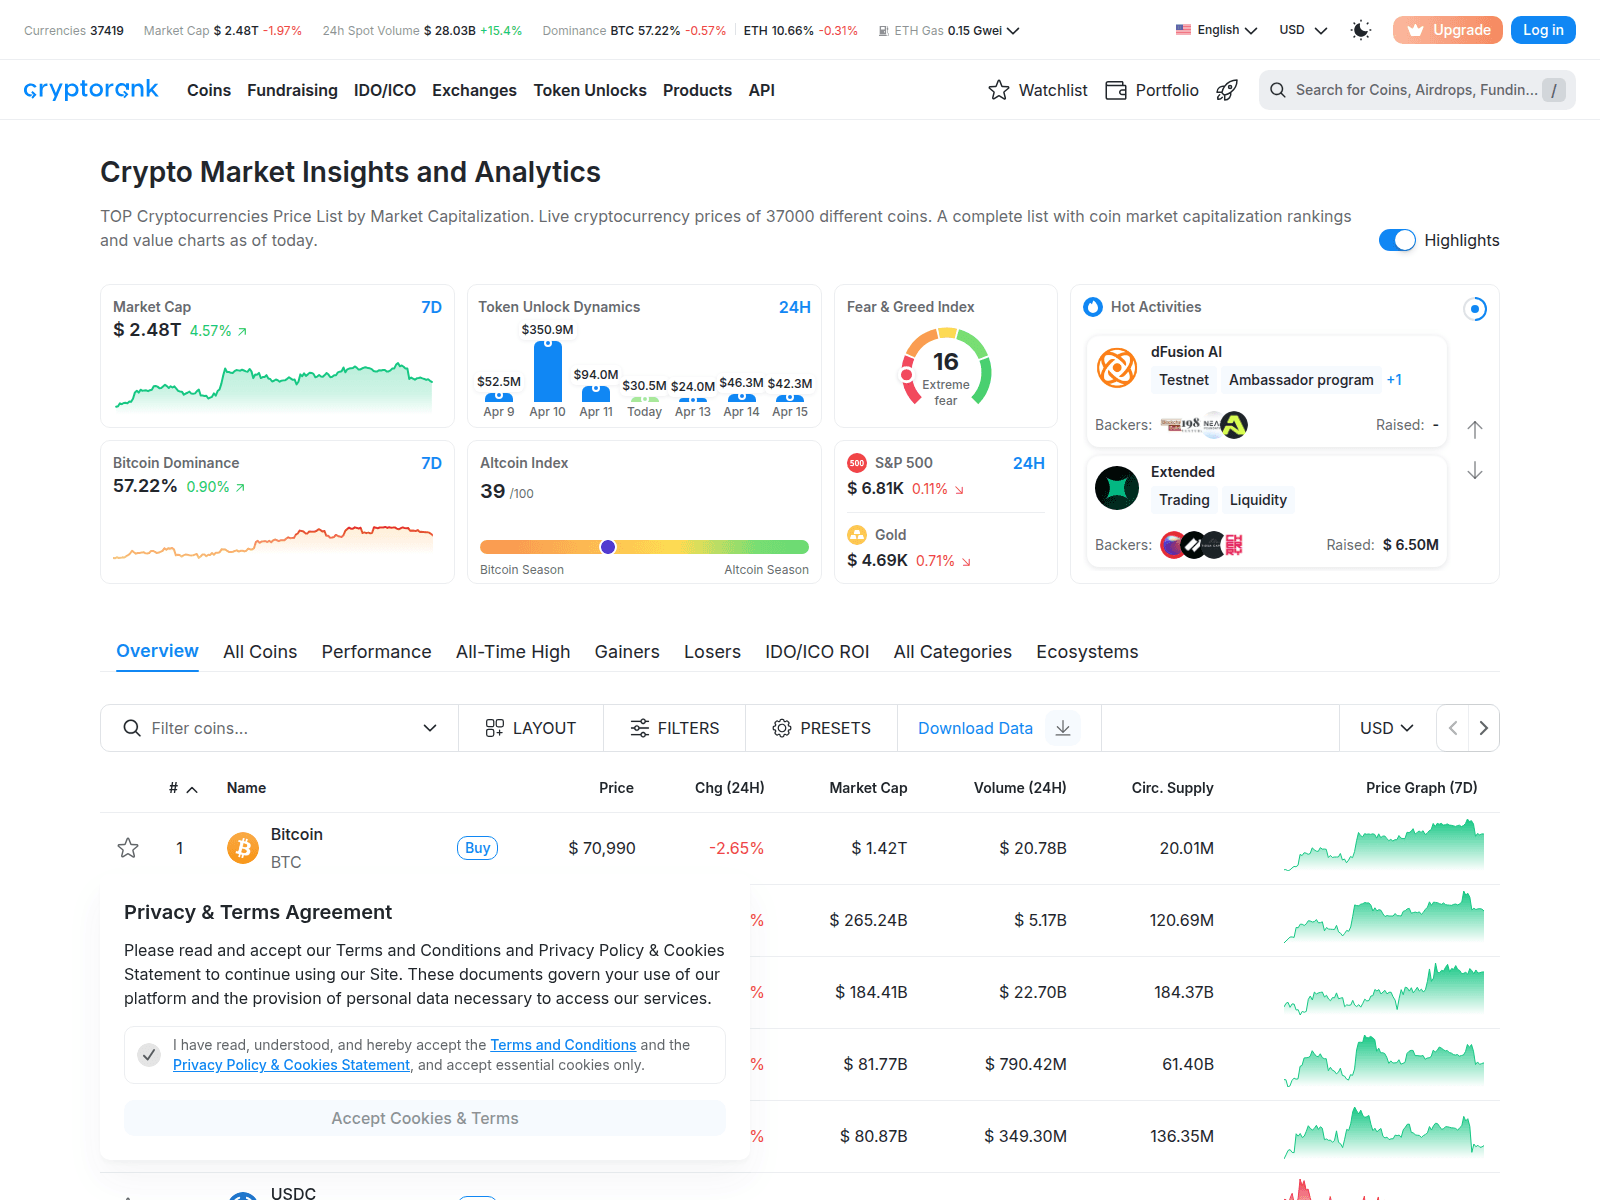Star Bitcoin to add to watchlist

128,848
